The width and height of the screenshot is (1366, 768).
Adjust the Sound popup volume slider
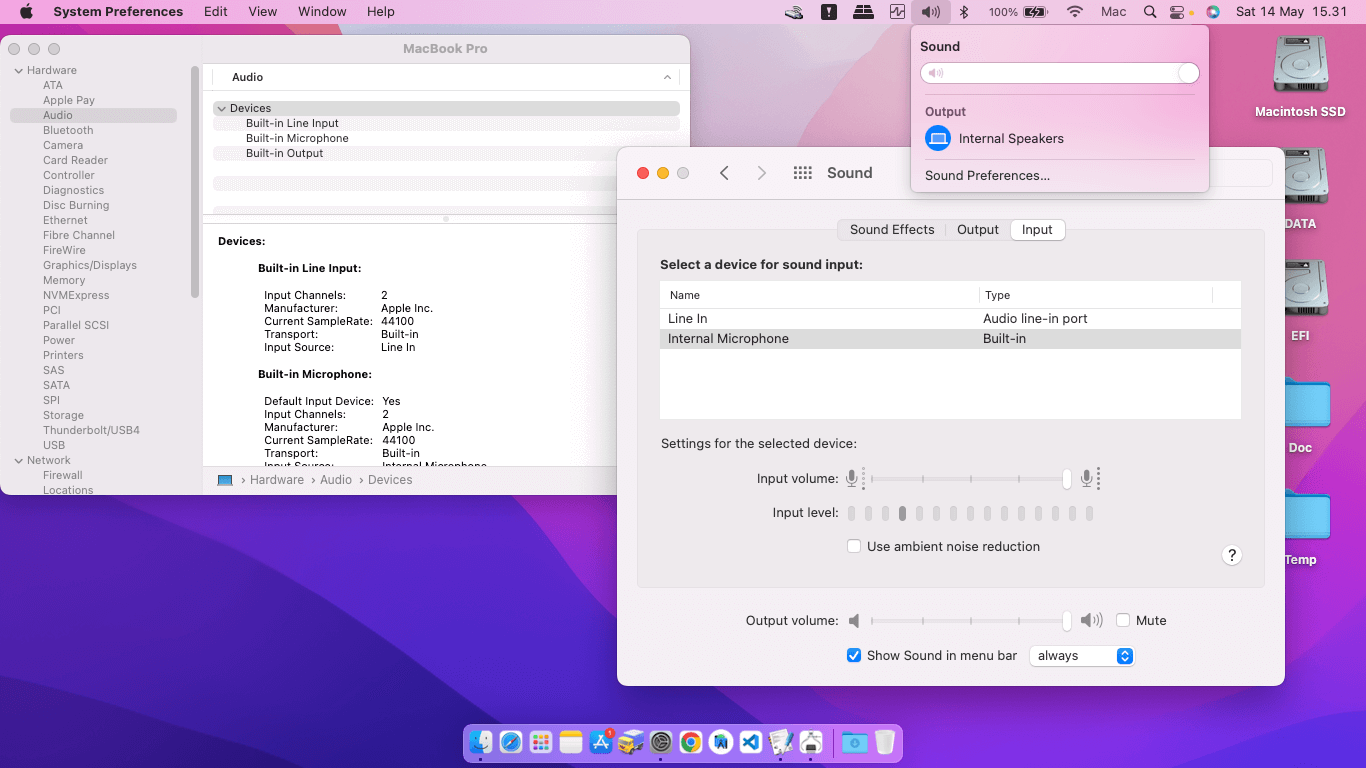click(x=1060, y=73)
